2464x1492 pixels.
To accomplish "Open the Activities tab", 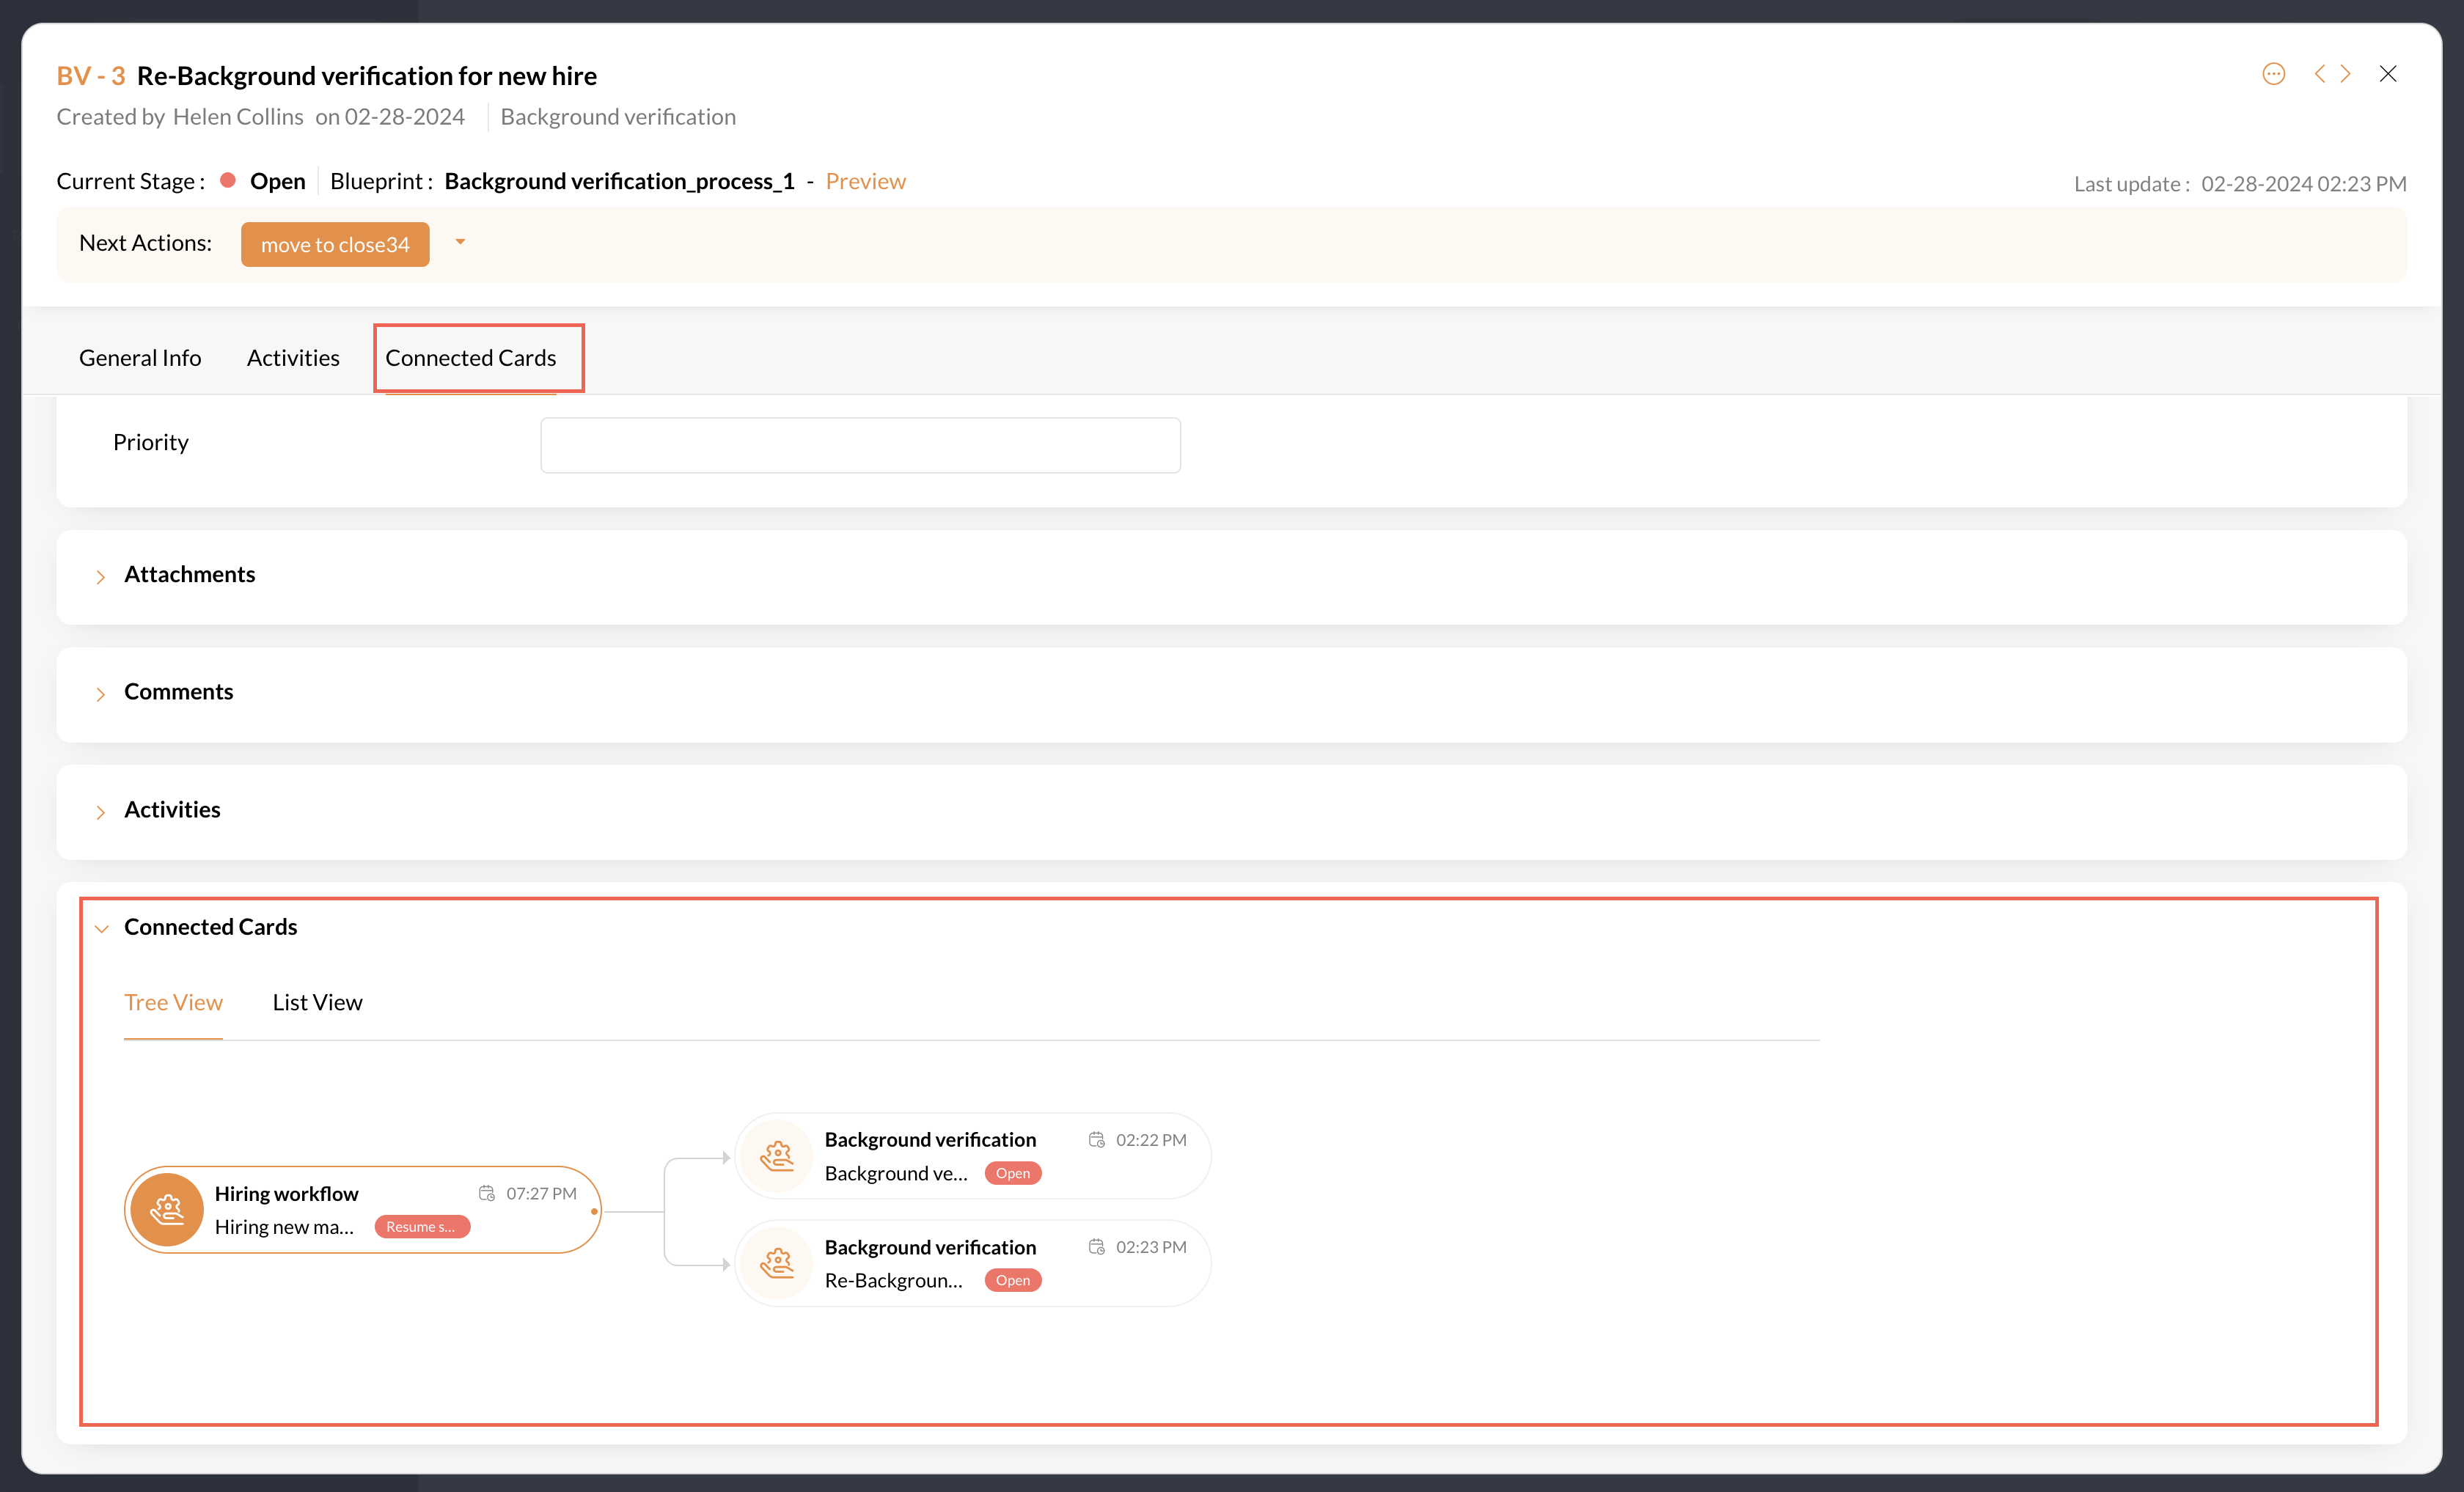I will coord(293,358).
